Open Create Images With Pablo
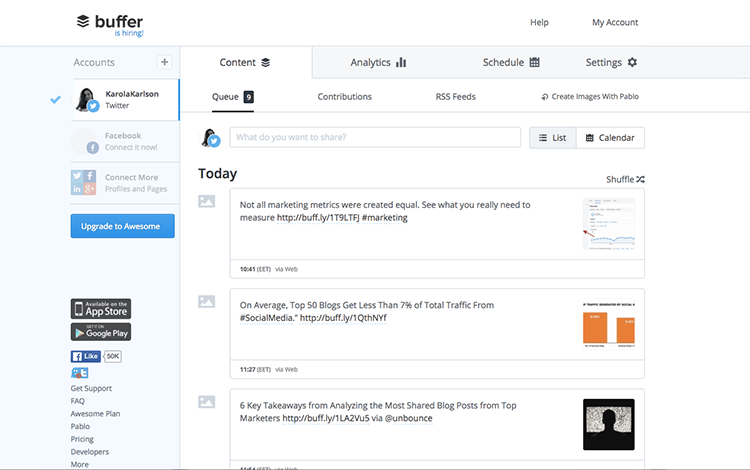Viewport: 750px width, 470px height. point(590,97)
